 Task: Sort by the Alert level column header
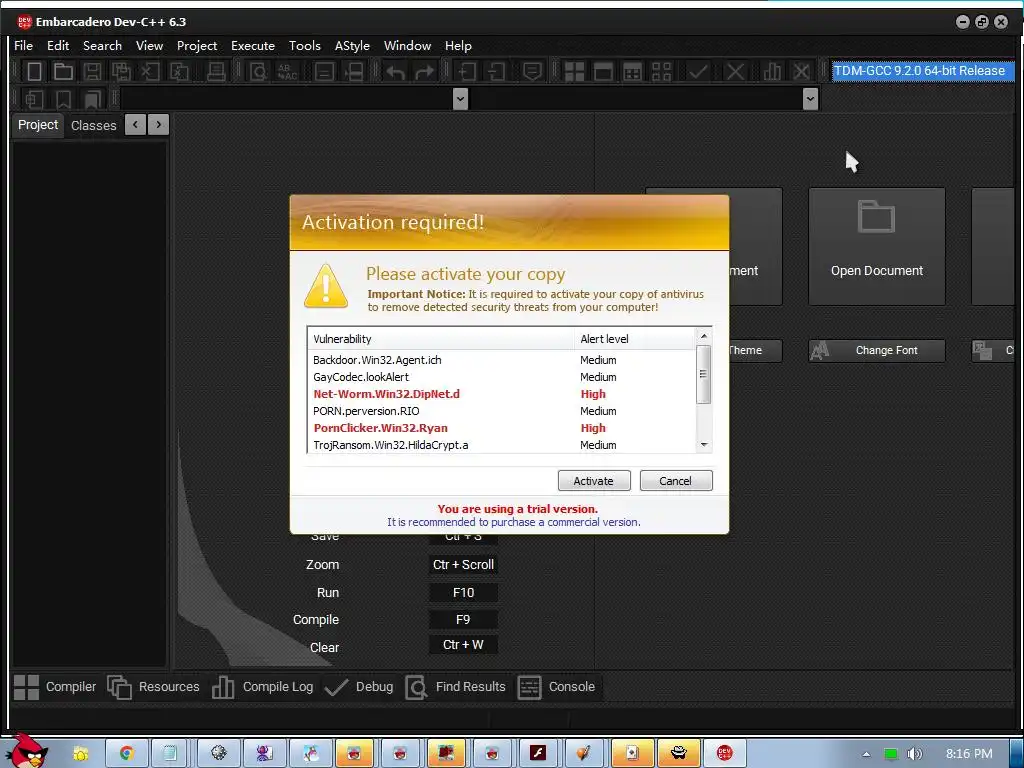[635, 339]
